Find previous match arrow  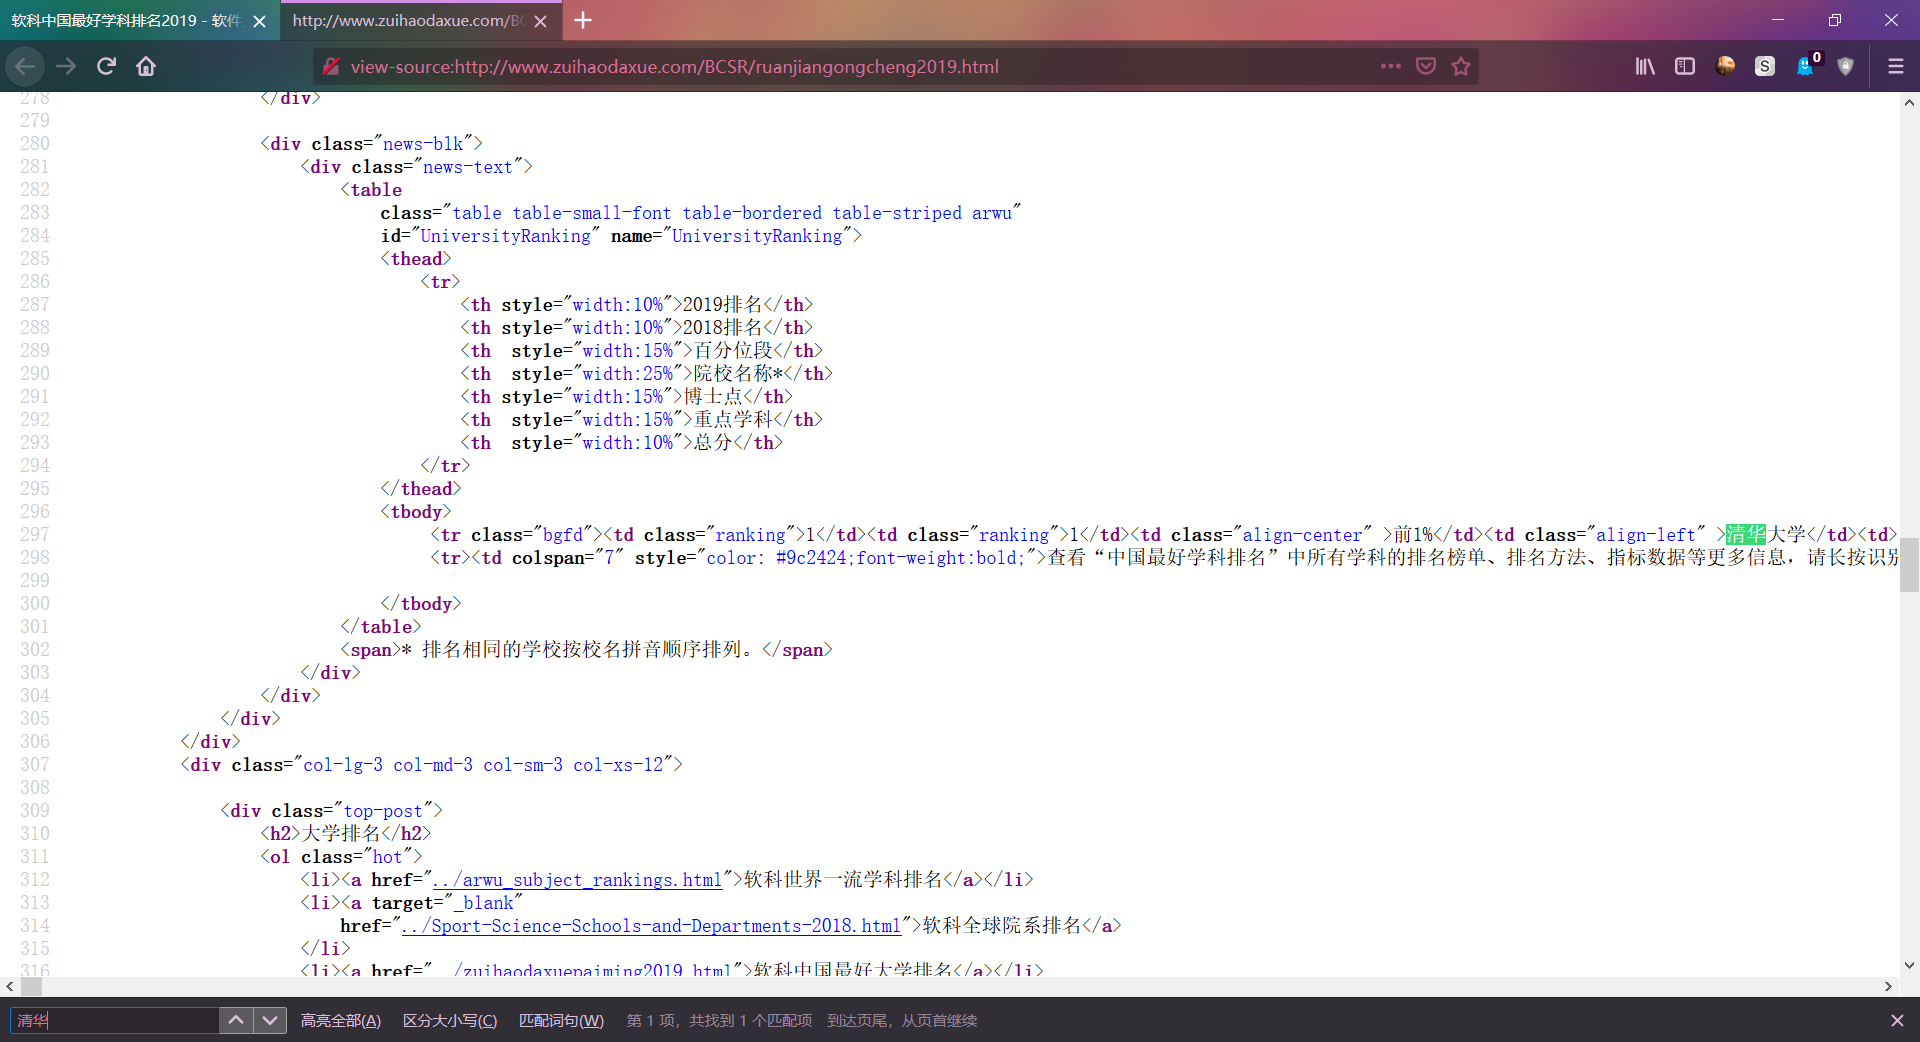pos(236,1020)
